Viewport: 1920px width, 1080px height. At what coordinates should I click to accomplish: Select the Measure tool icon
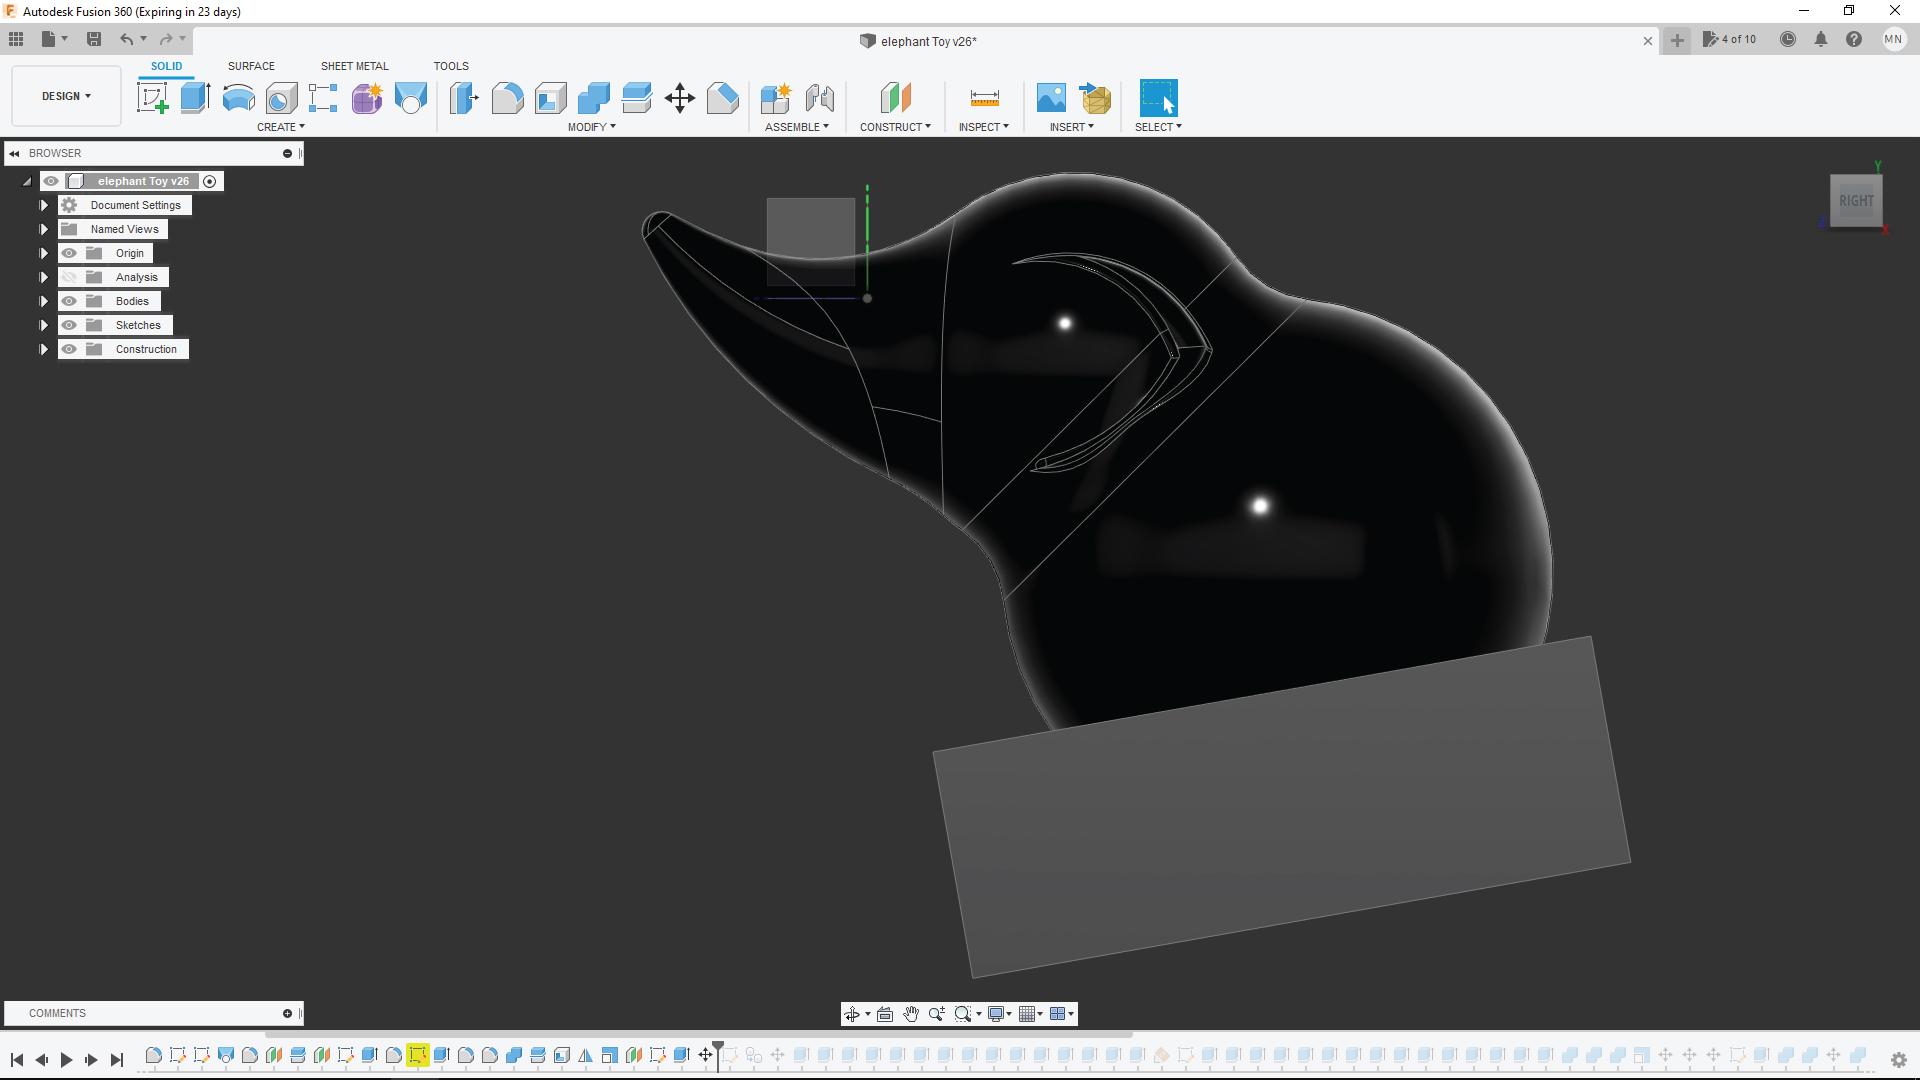(x=984, y=98)
